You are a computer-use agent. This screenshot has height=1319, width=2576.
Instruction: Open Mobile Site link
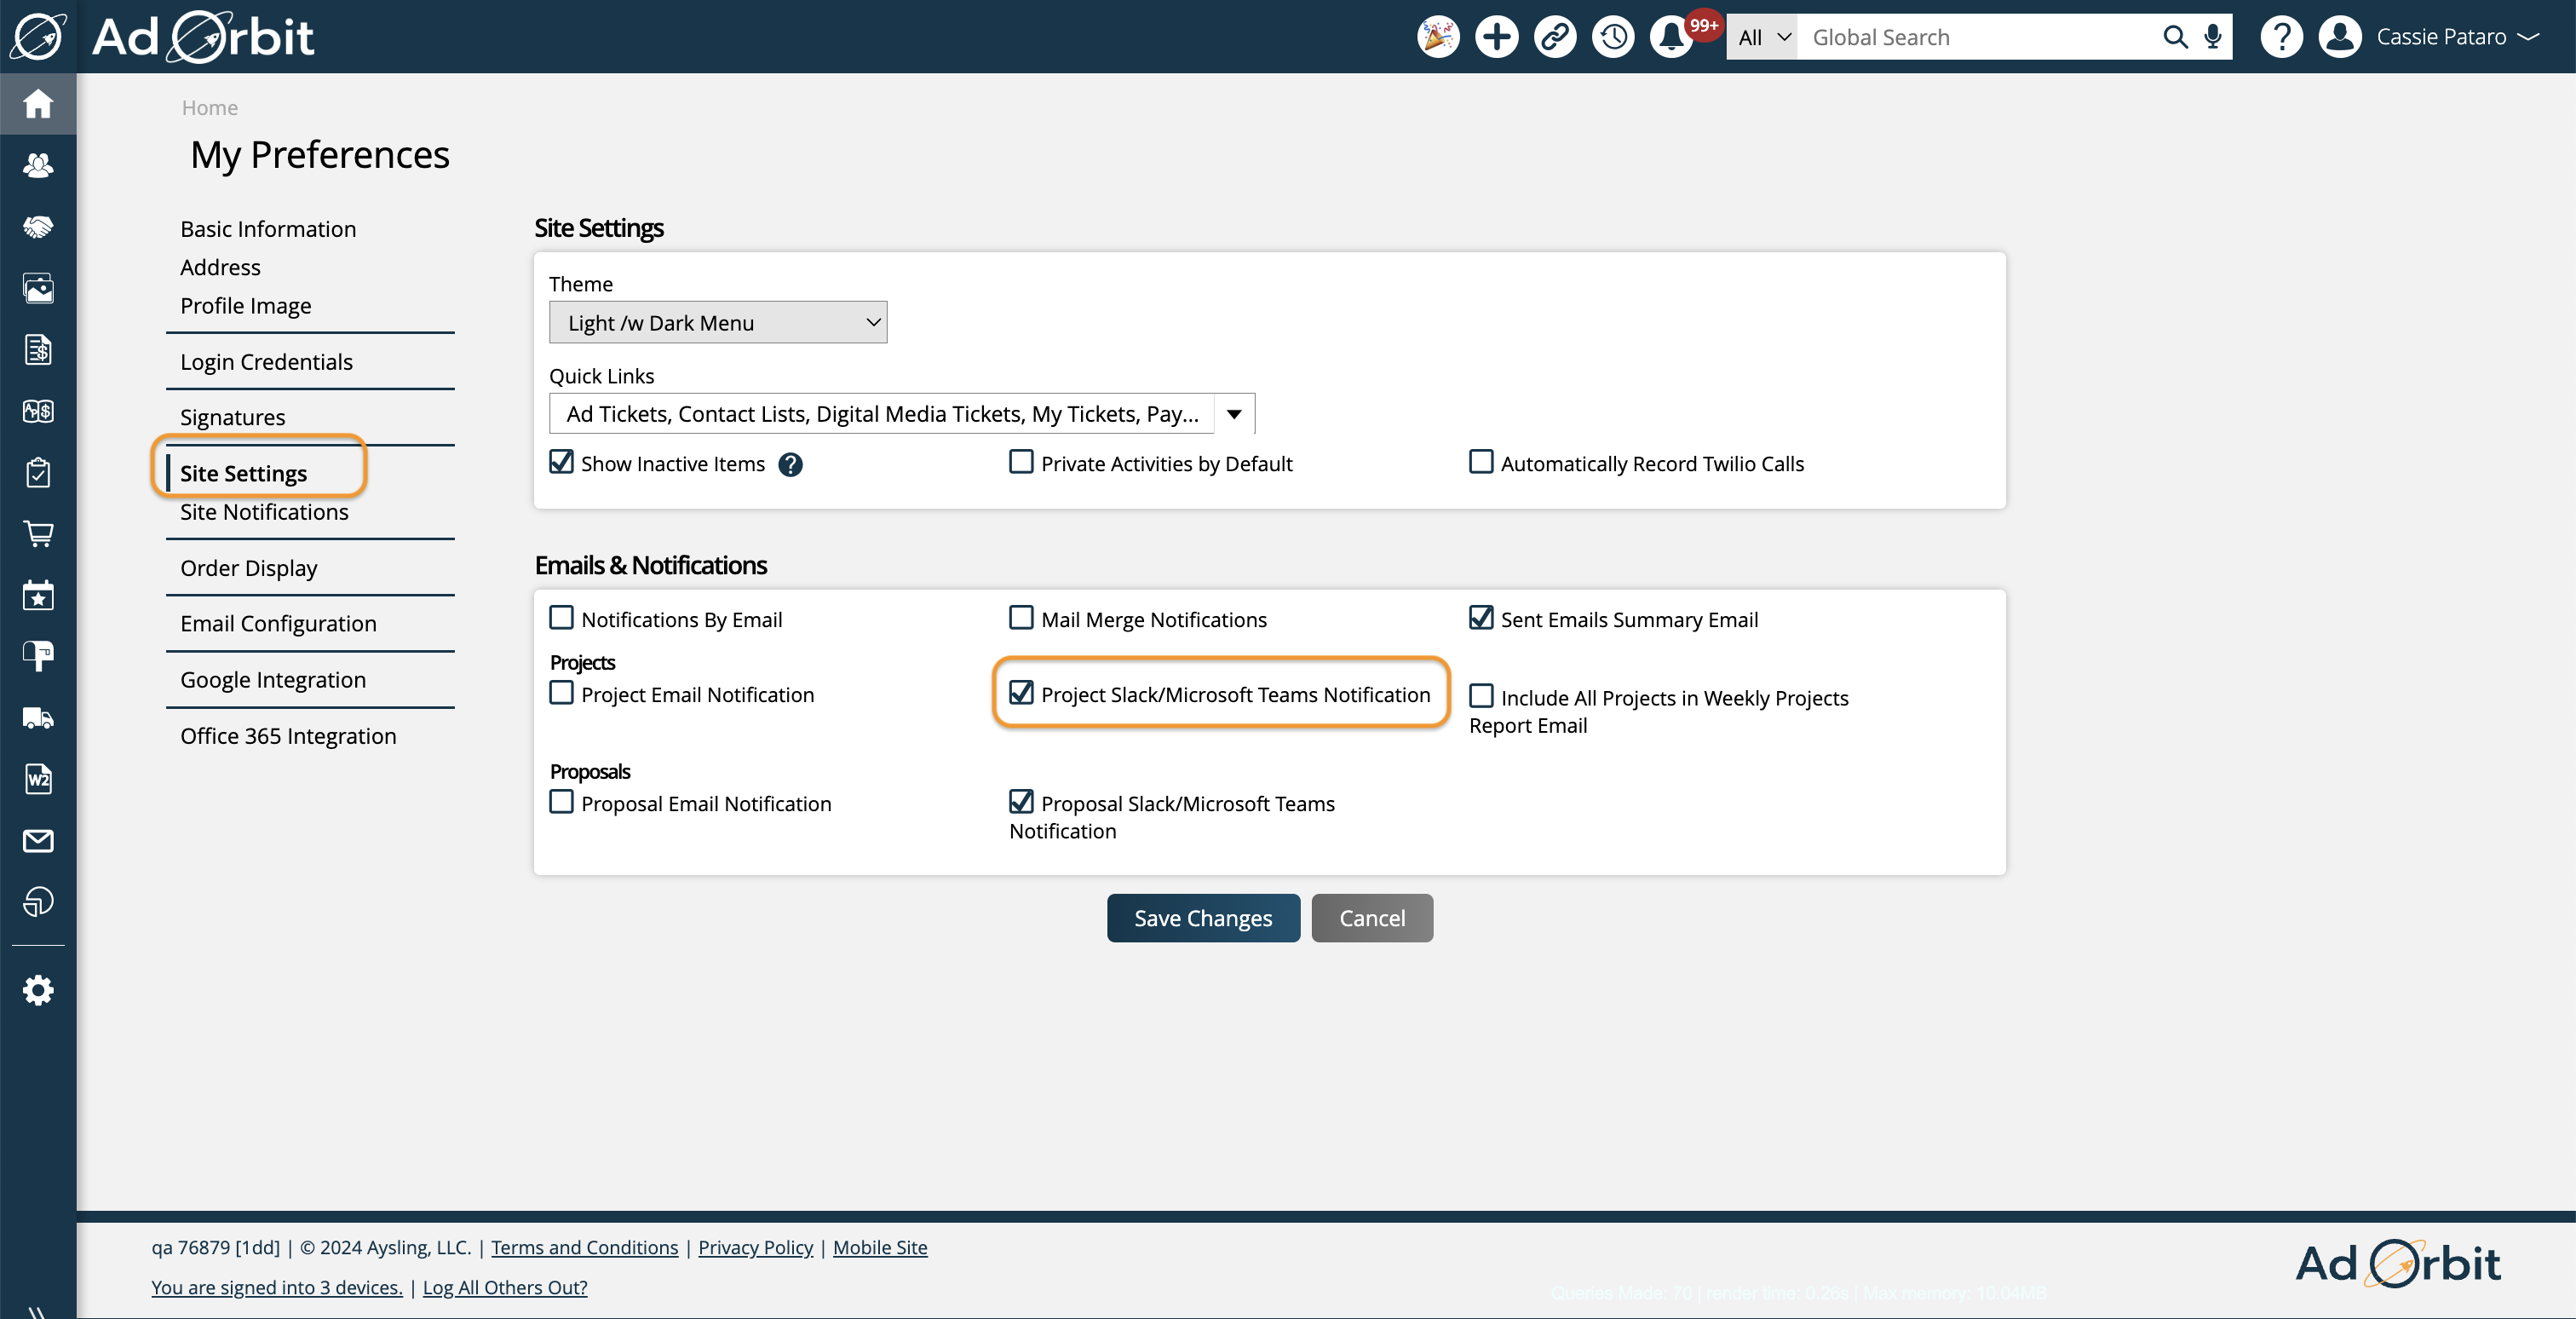click(x=880, y=1247)
